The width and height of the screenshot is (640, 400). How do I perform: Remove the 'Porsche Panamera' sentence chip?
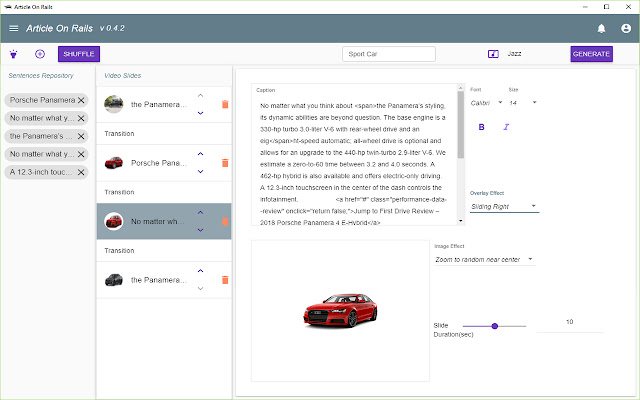click(81, 100)
